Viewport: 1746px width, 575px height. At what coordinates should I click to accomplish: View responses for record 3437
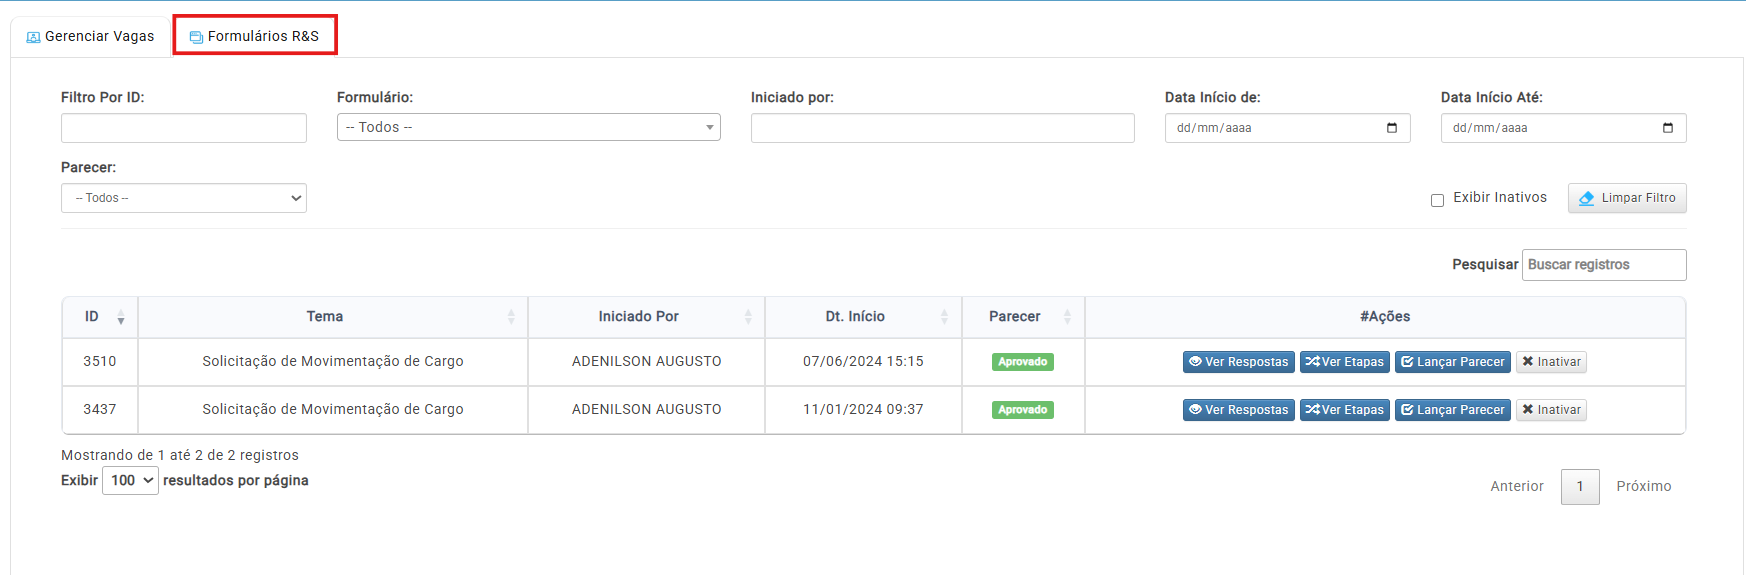[x=1238, y=410]
